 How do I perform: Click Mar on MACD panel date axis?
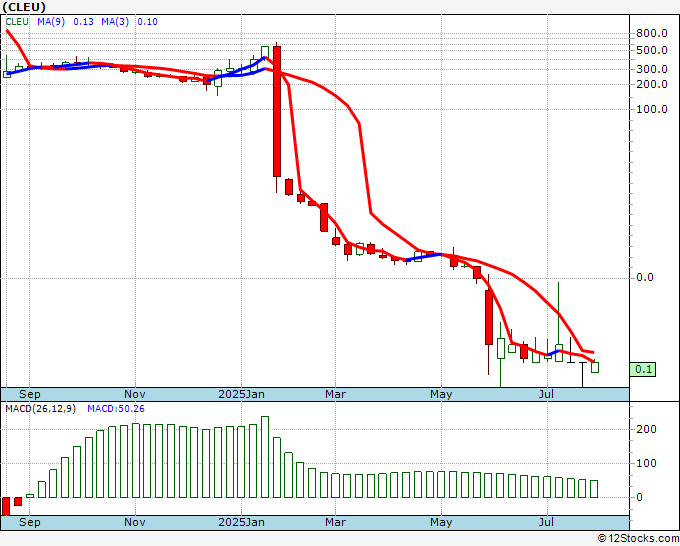coord(336,522)
